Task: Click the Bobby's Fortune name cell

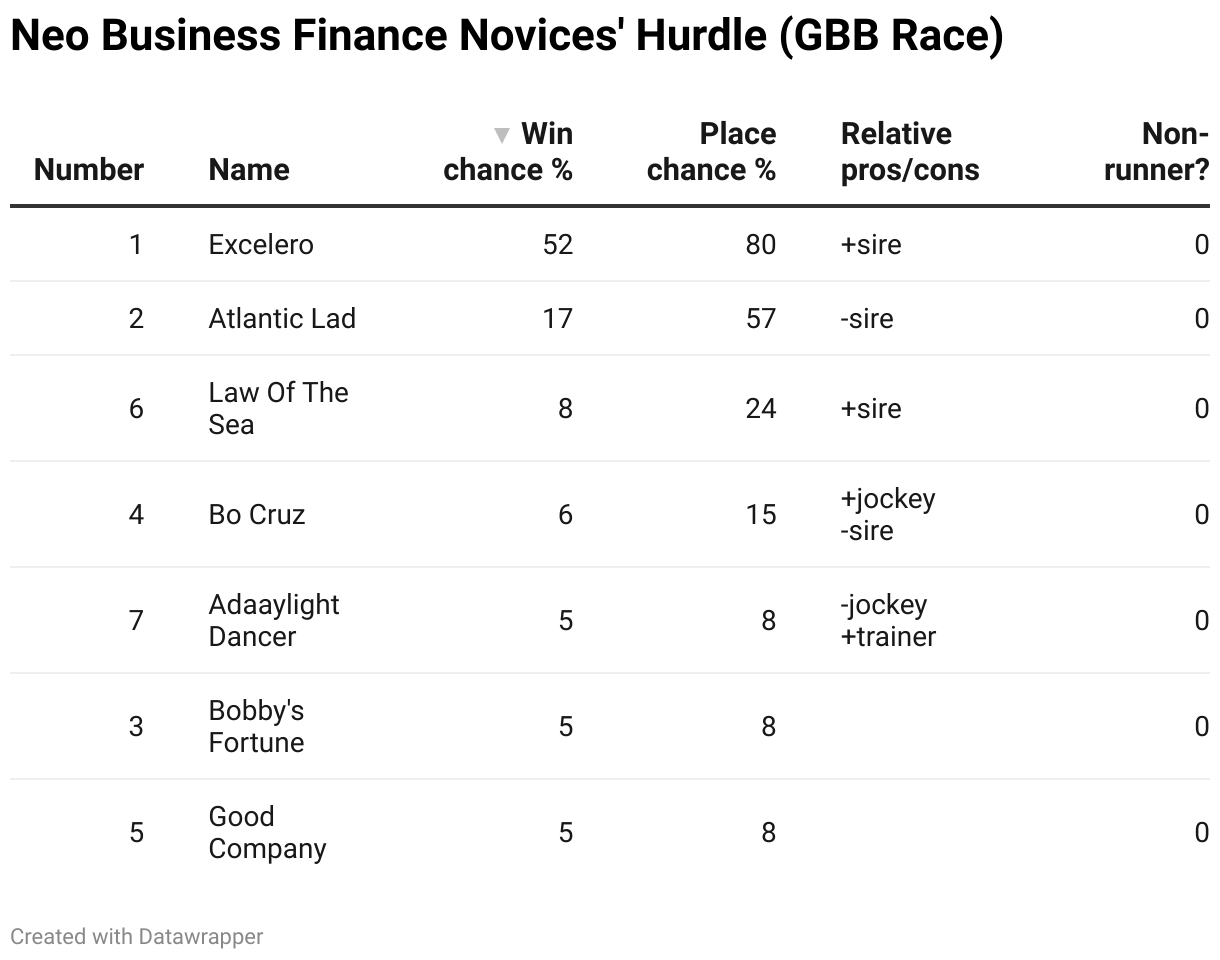Action: [x=256, y=727]
